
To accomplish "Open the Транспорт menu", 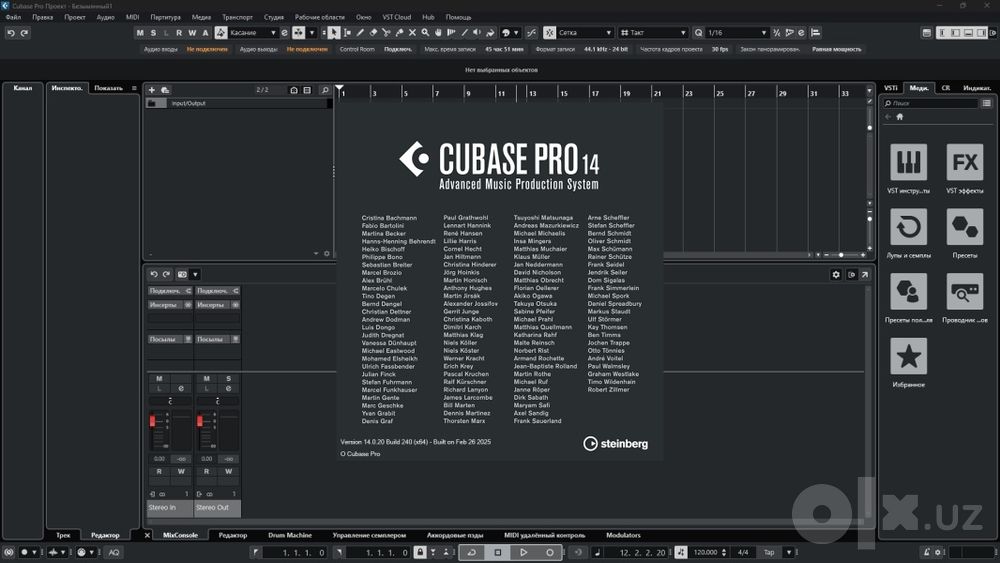I will point(237,17).
